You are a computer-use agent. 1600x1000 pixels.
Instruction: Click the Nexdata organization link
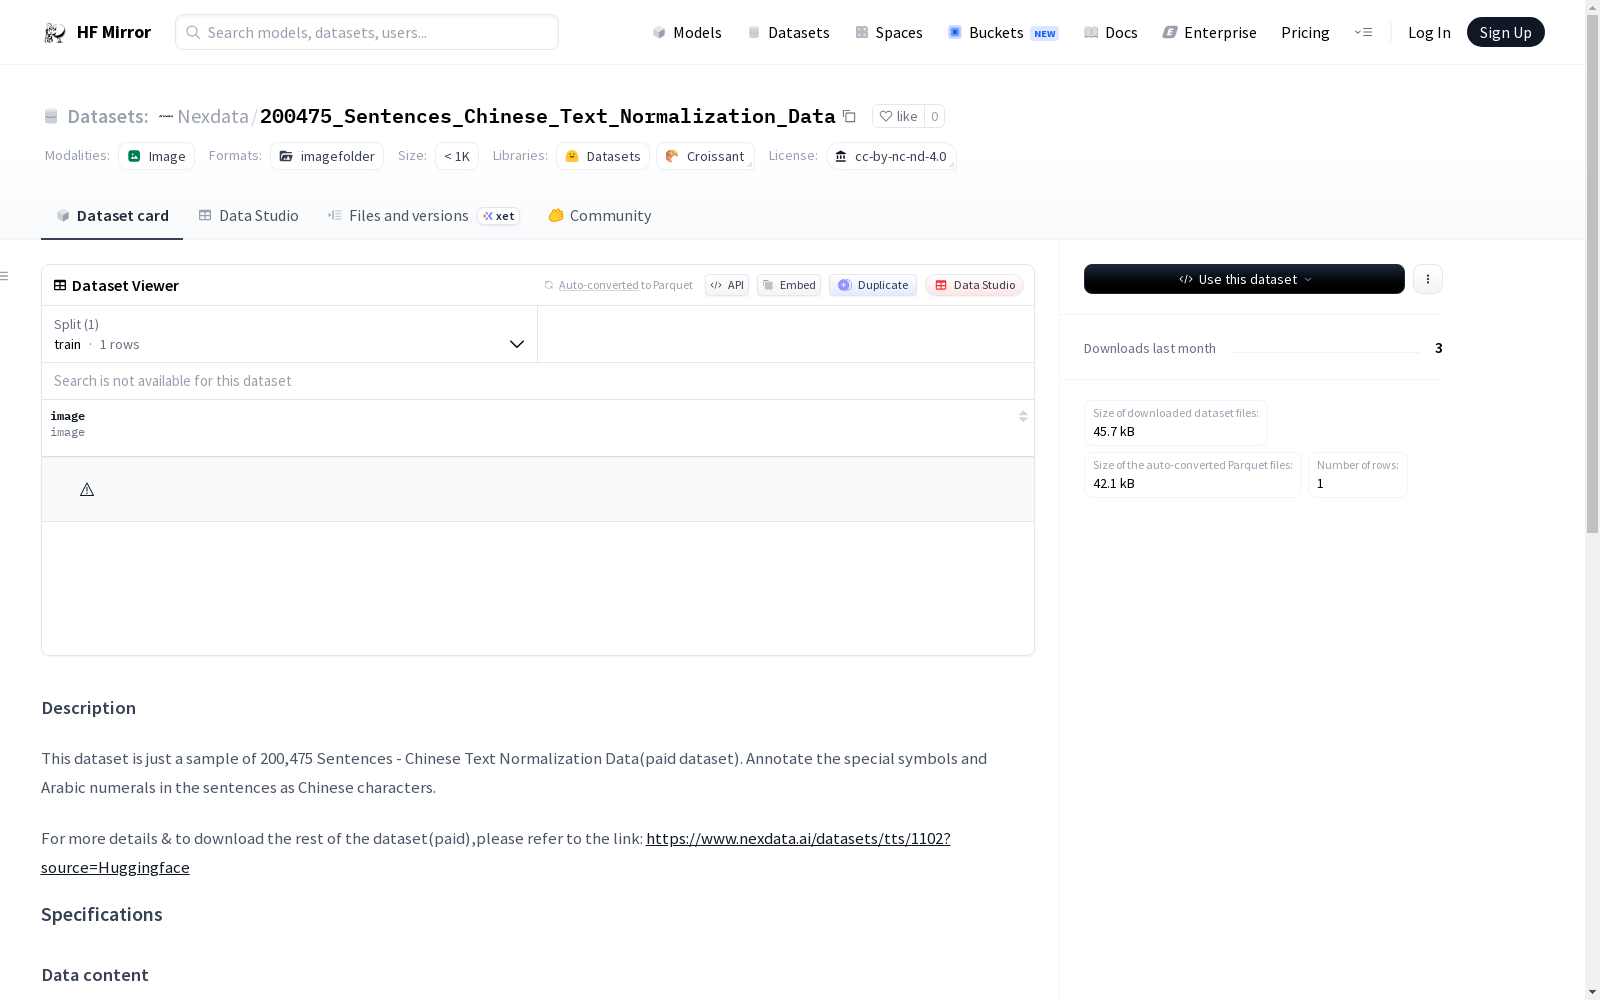(x=212, y=116)
